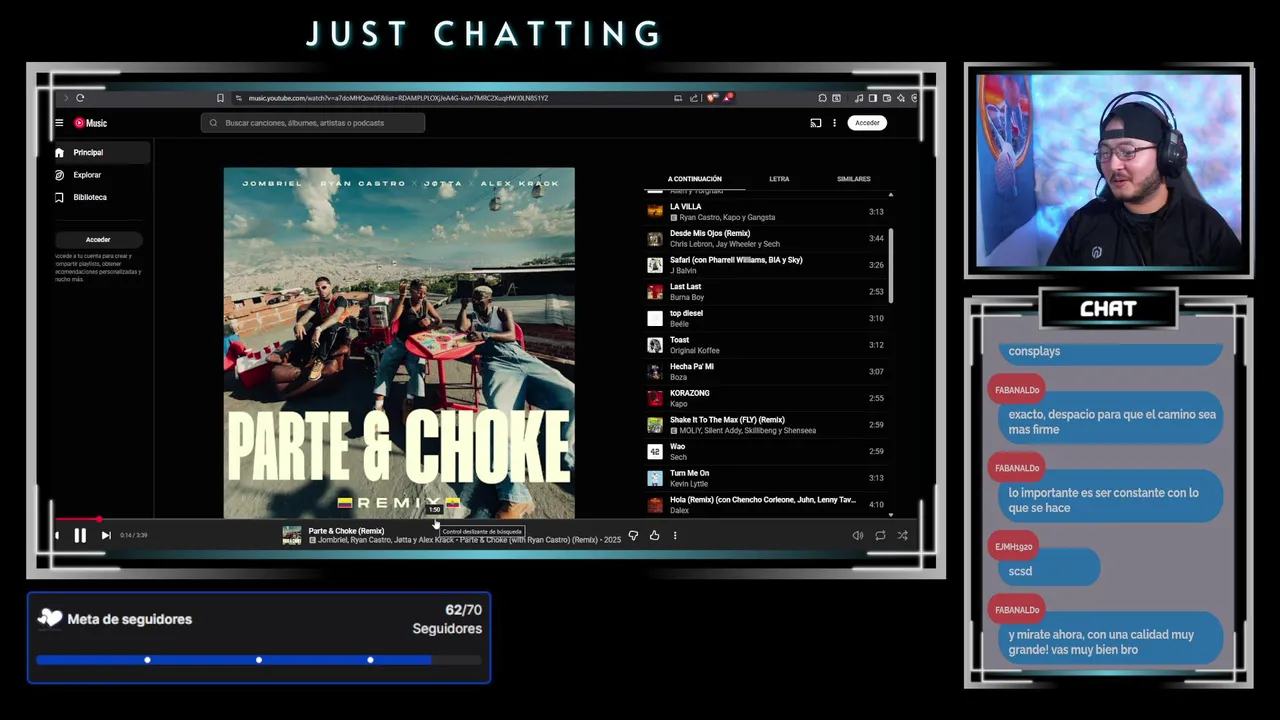This screenshot has width=1280, height=720.
Task: Open settings three-dot menu near Acceder
Action: coord(834,123)
